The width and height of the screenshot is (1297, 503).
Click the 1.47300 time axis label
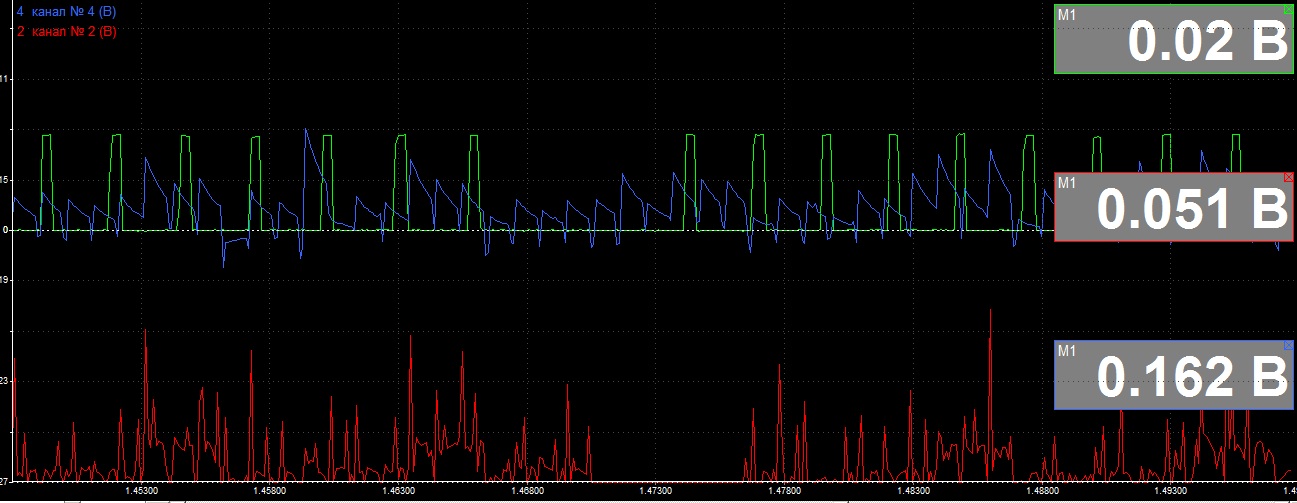point(655,491)
